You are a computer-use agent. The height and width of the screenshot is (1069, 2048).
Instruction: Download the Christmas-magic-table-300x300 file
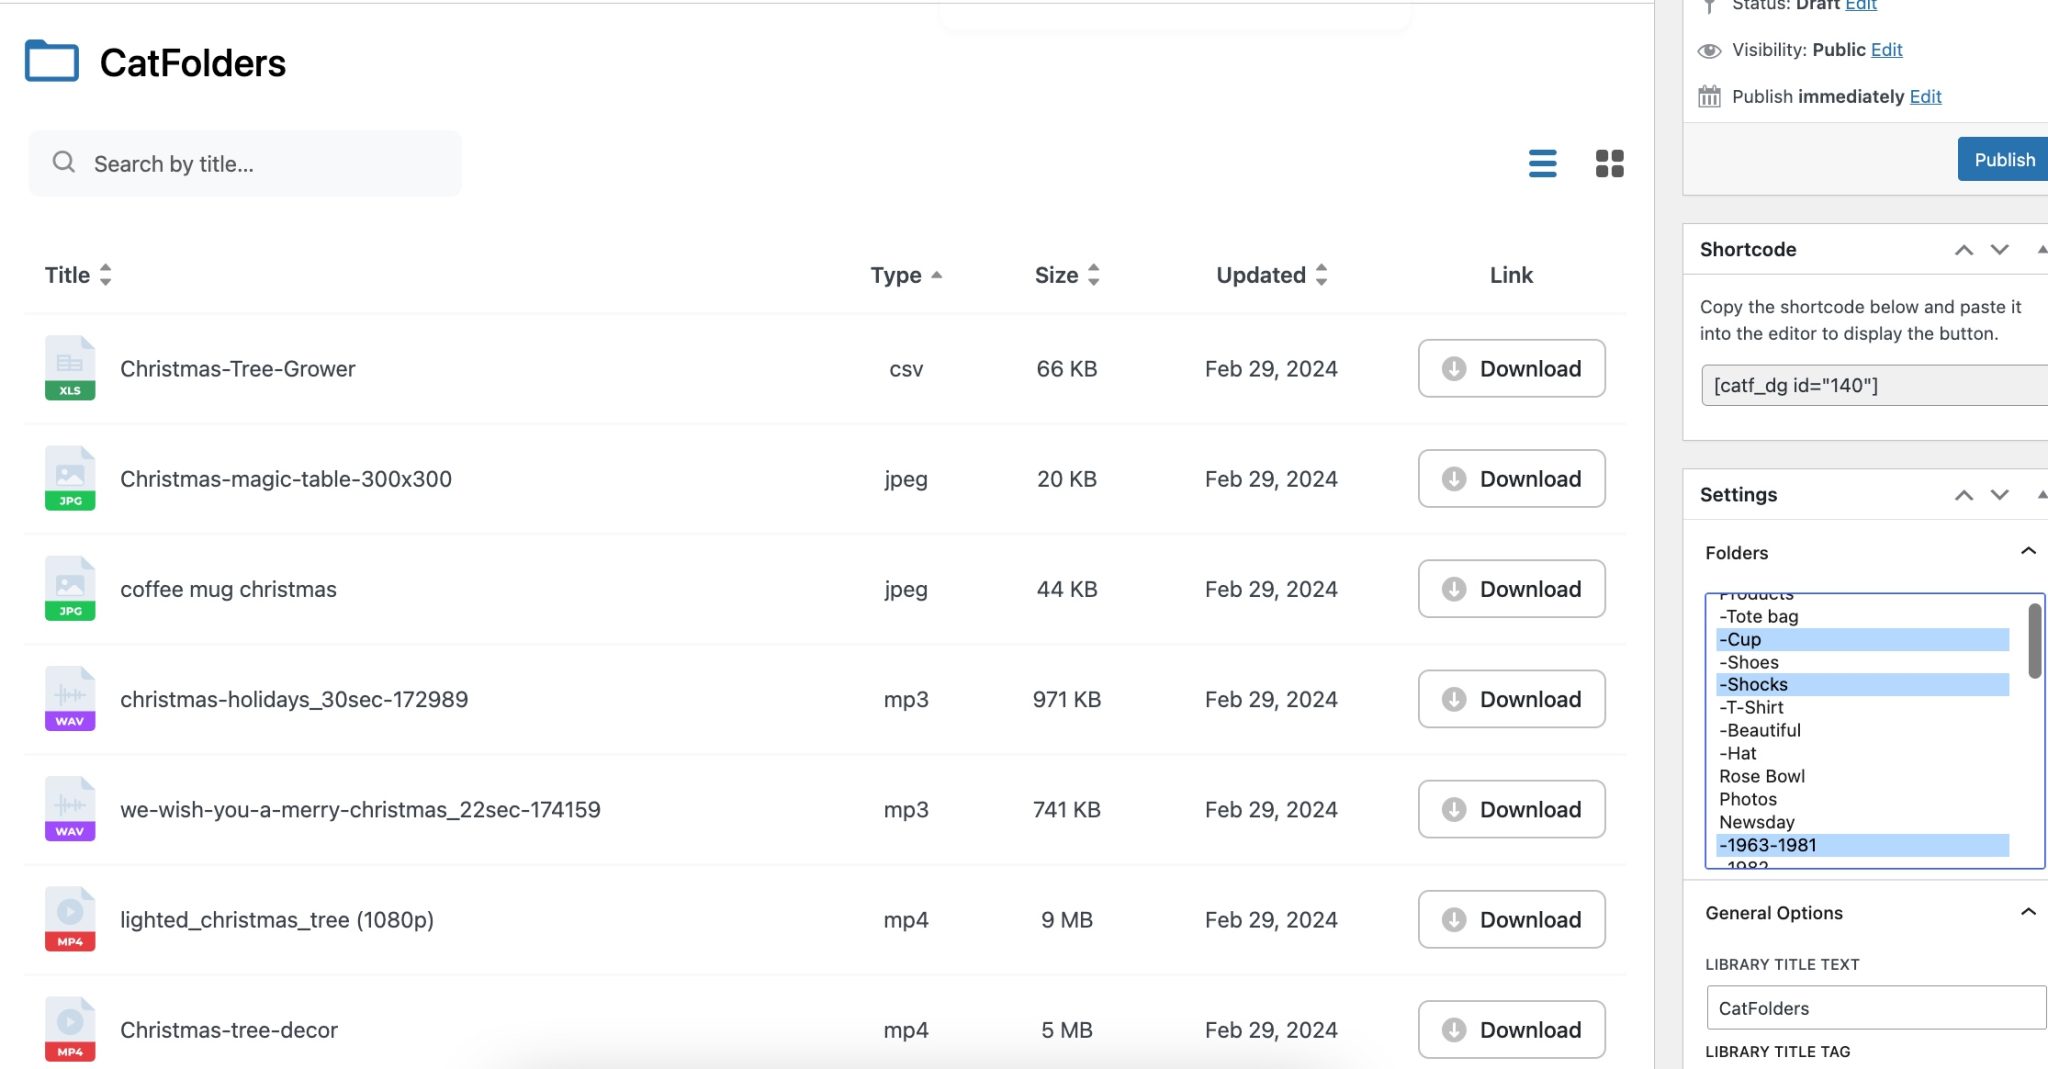point(1511,479)
